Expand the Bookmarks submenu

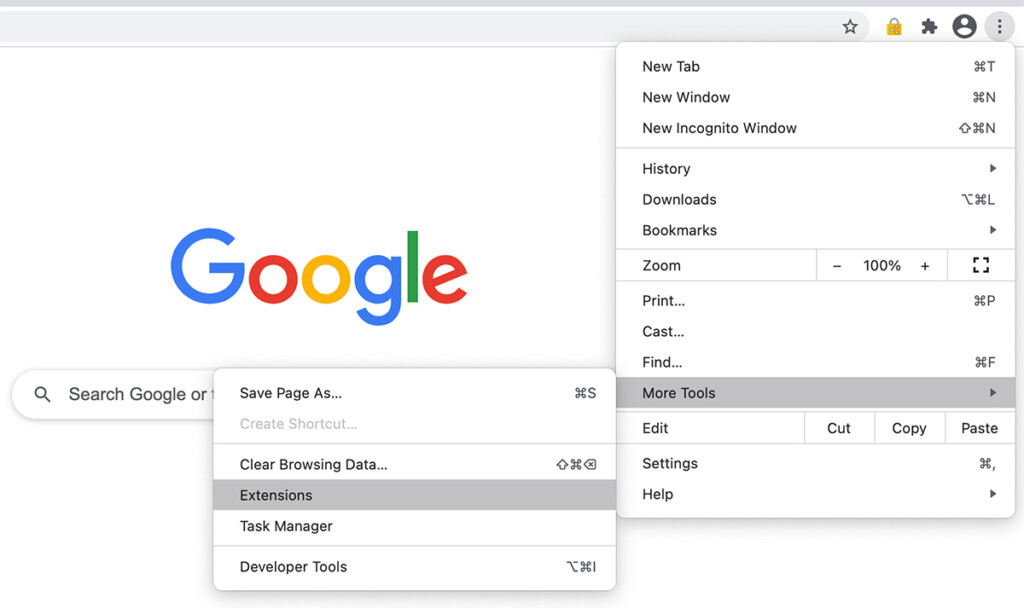815,230
